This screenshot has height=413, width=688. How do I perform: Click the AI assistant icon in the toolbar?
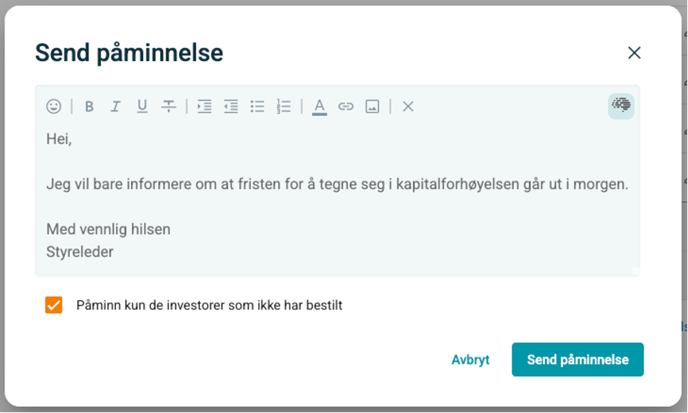[621, 106]
